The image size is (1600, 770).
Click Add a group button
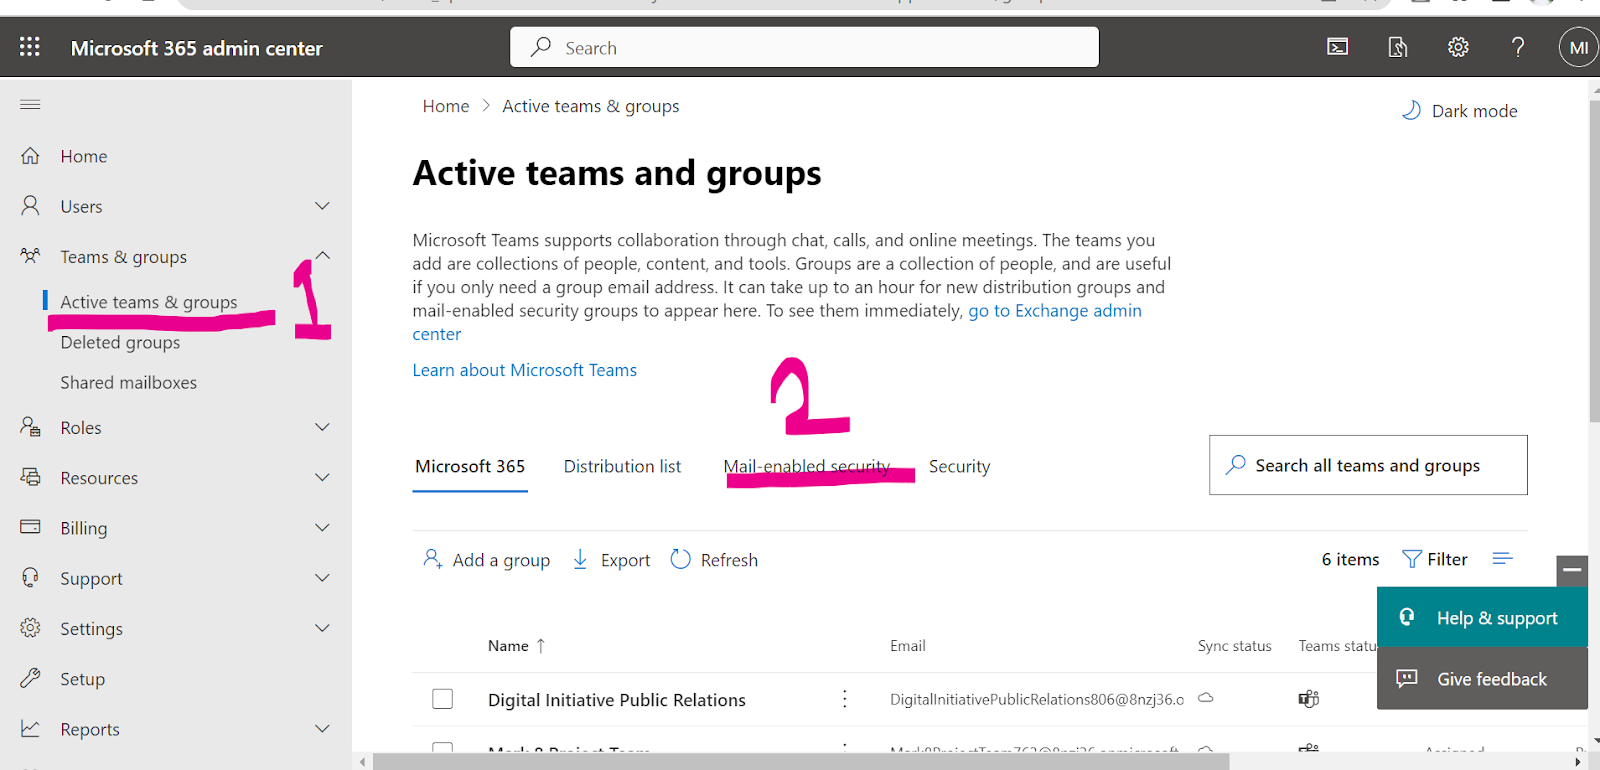486,560
